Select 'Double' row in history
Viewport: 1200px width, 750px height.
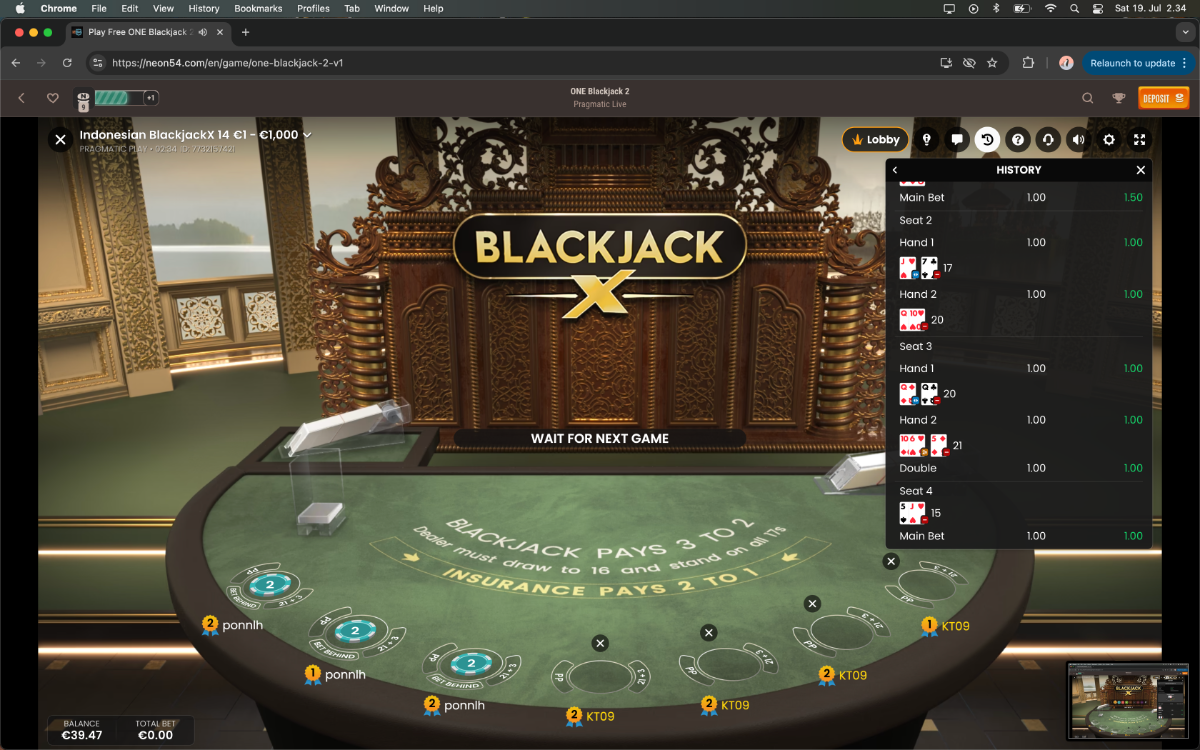pyautogui.click(x=1018, y=468)
